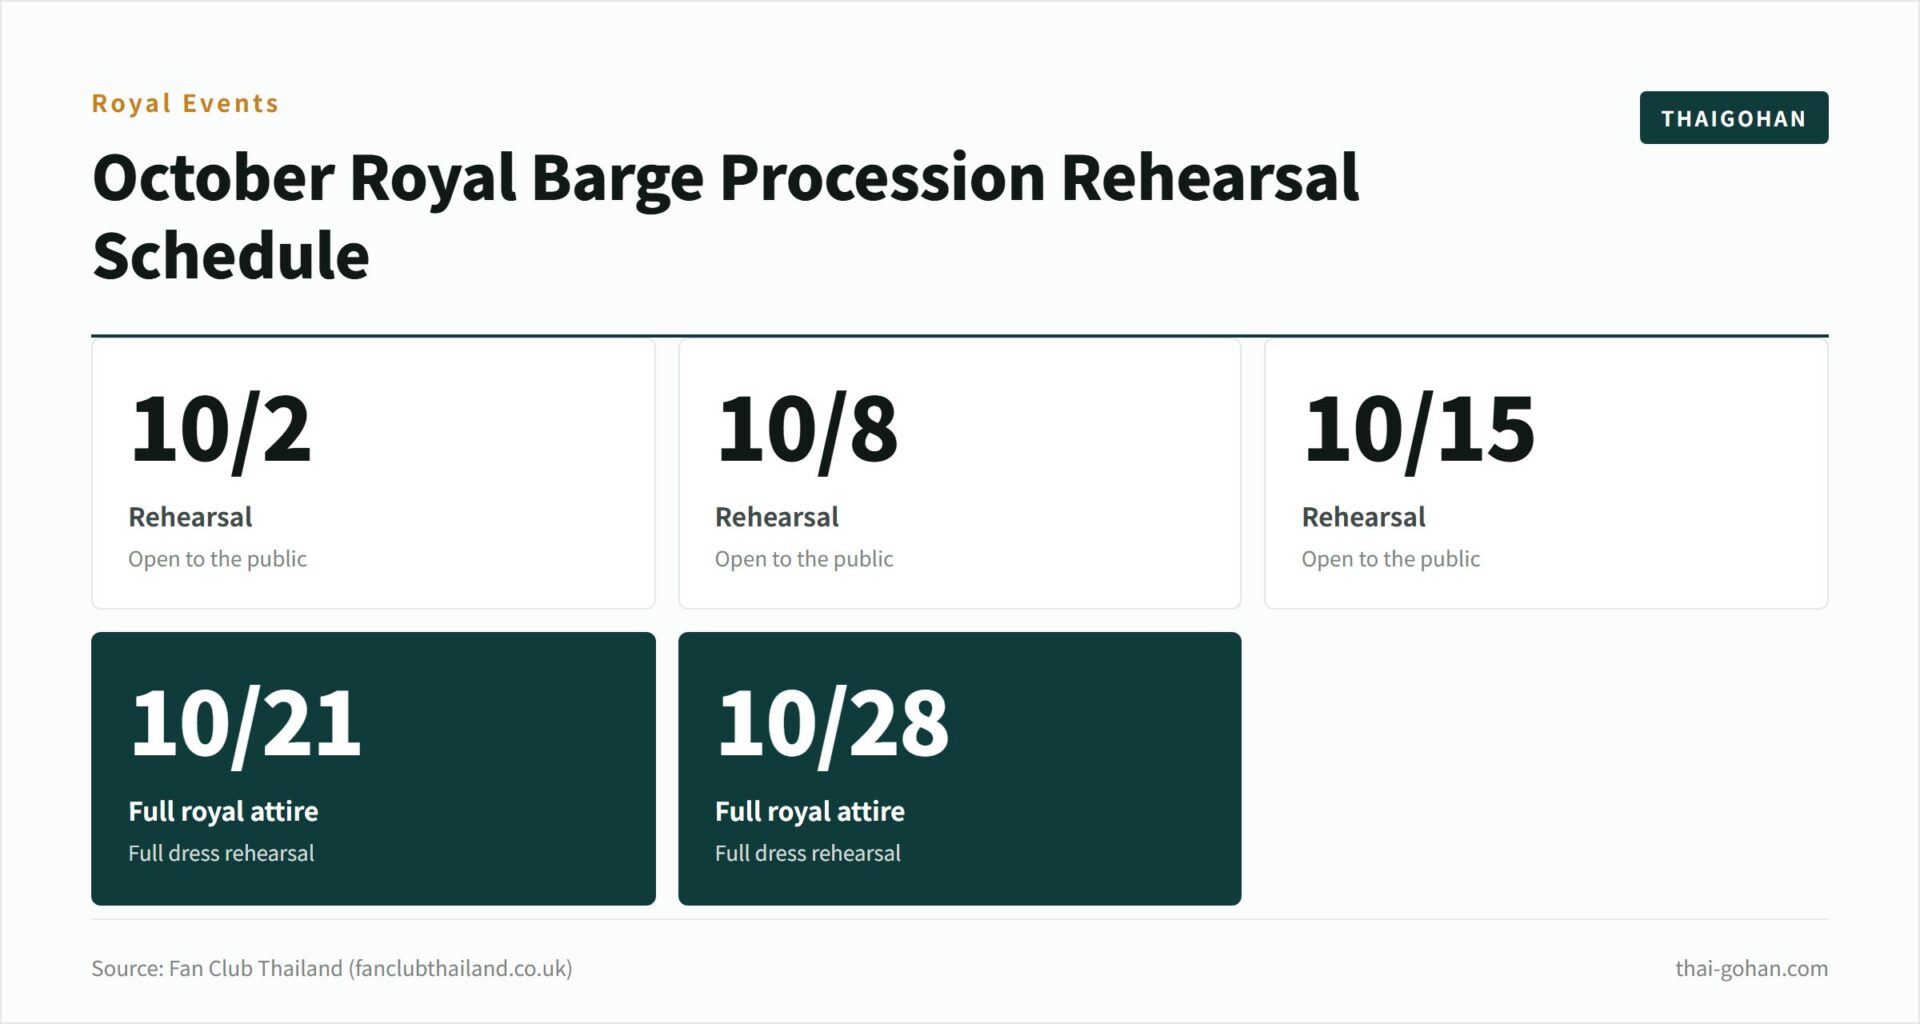Click 'Full dress rehearsal' in 10/21 card
The height and width of the screenshot is (1024, 1920).
pyautogui.click(x=221, y=853)
